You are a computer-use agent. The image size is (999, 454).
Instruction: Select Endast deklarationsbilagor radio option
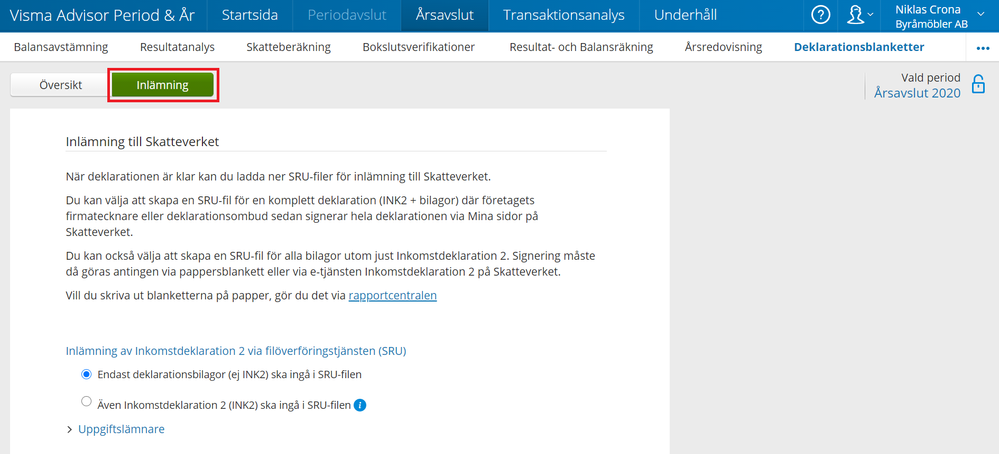(86, 374)
